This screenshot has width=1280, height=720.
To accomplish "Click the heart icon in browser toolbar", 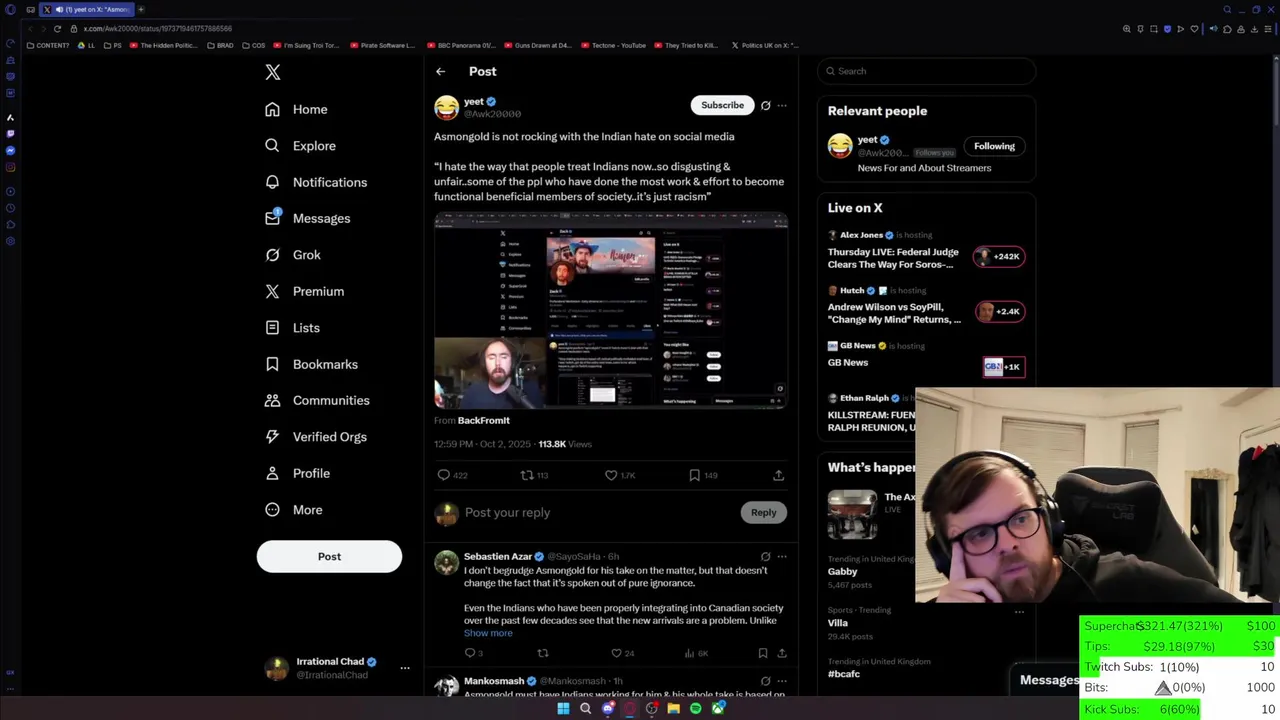I will 1194,29.
